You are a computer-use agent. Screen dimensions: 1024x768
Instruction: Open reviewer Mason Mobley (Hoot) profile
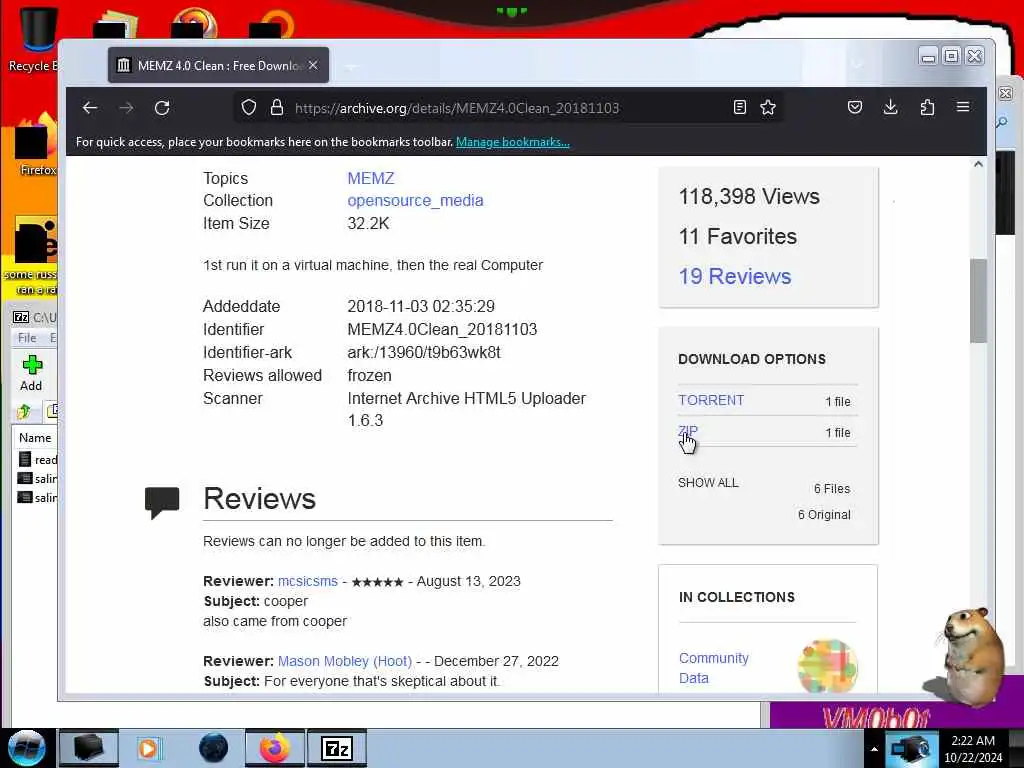345,662
